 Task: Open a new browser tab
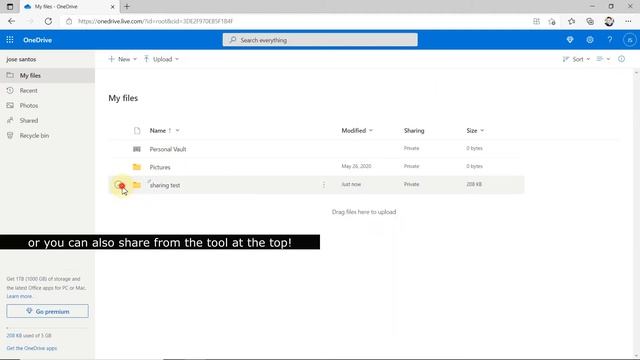127,7
